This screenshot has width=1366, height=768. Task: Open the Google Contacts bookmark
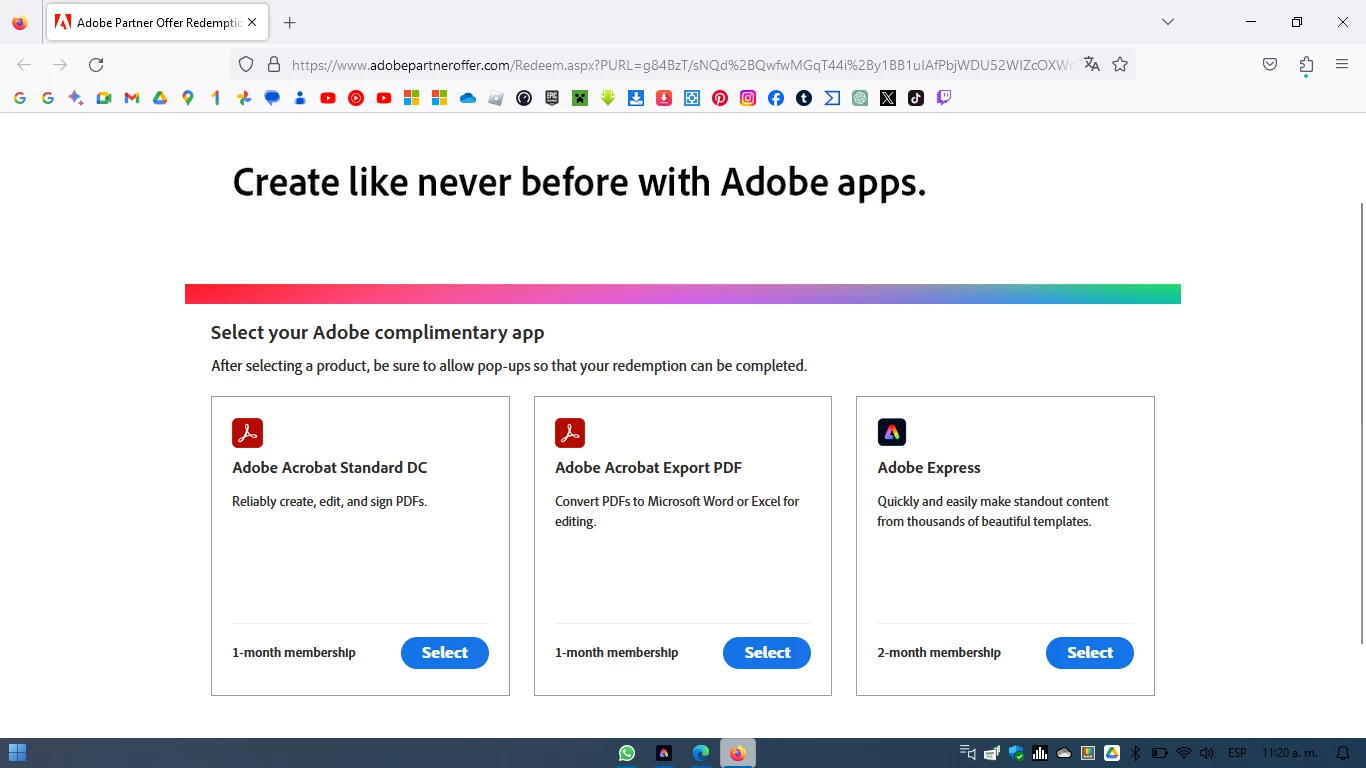(299, 98)
